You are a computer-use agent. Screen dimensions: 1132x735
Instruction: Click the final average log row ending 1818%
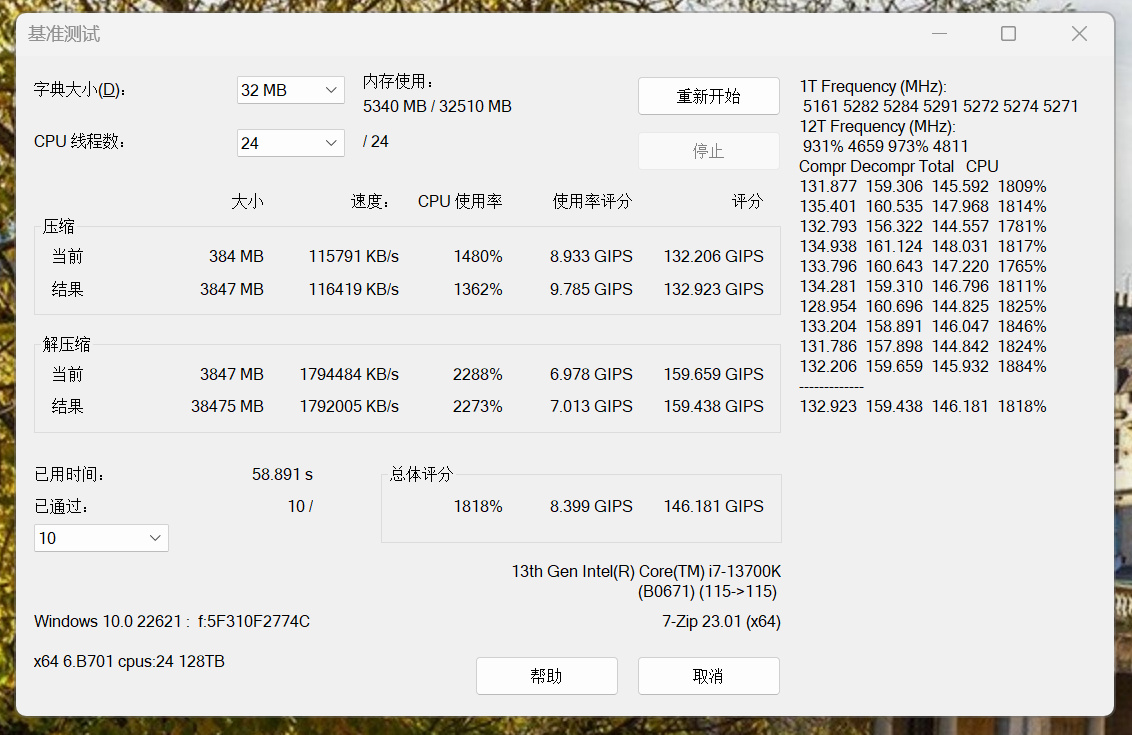923,406
